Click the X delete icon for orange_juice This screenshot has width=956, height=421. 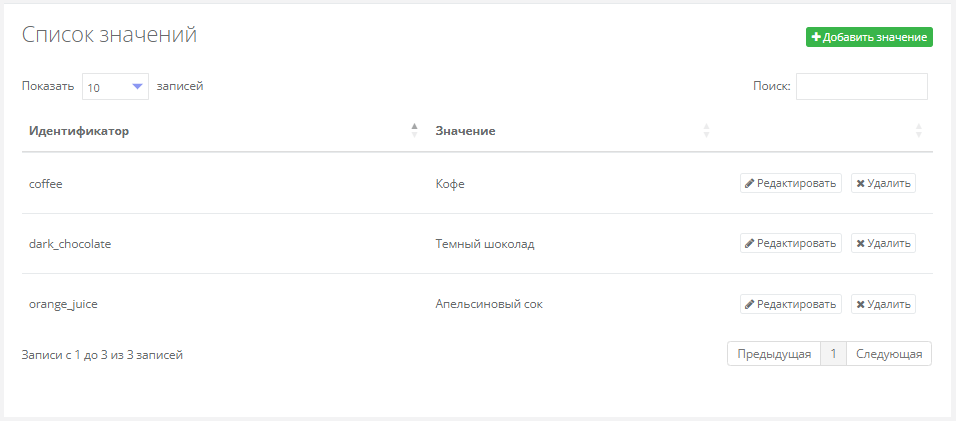[x=860, y=304]
